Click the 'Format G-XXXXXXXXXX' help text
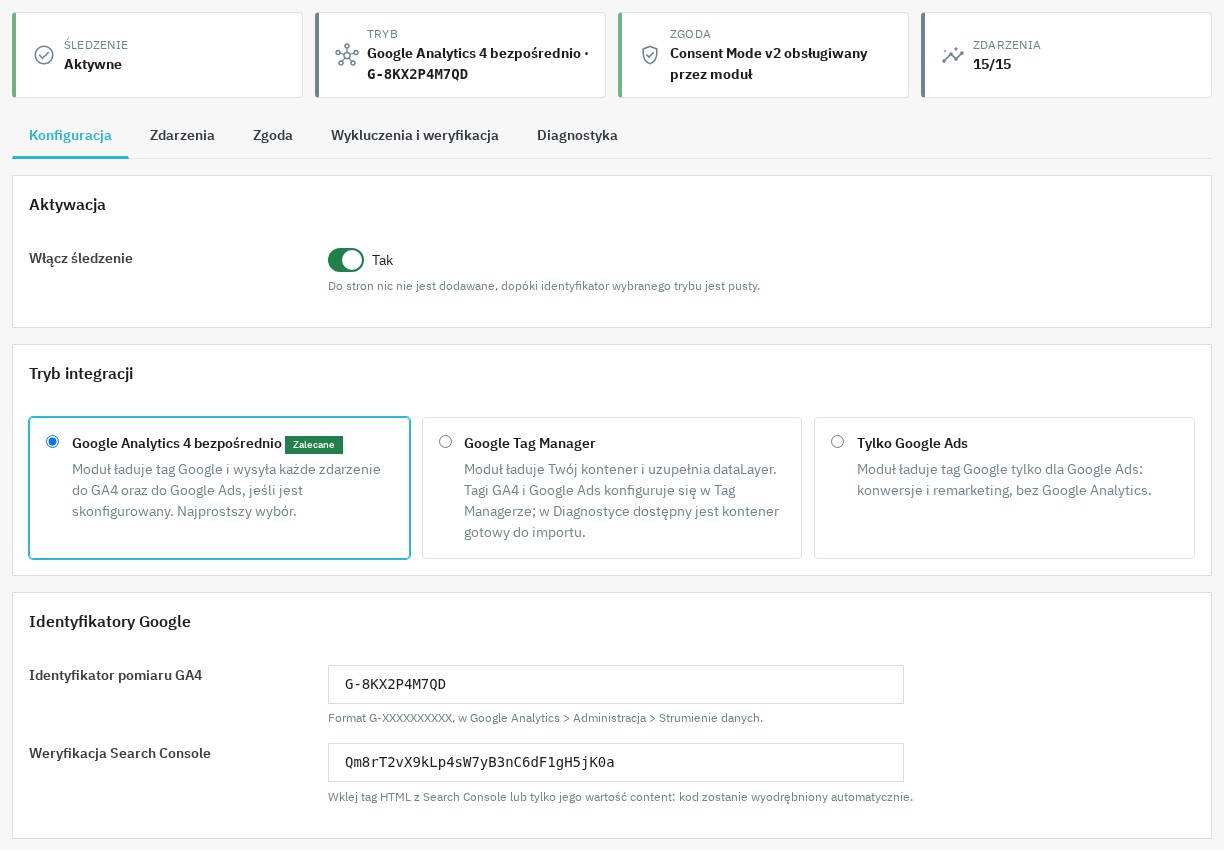This screenshot has width=1224, height=850. [545, 718]
